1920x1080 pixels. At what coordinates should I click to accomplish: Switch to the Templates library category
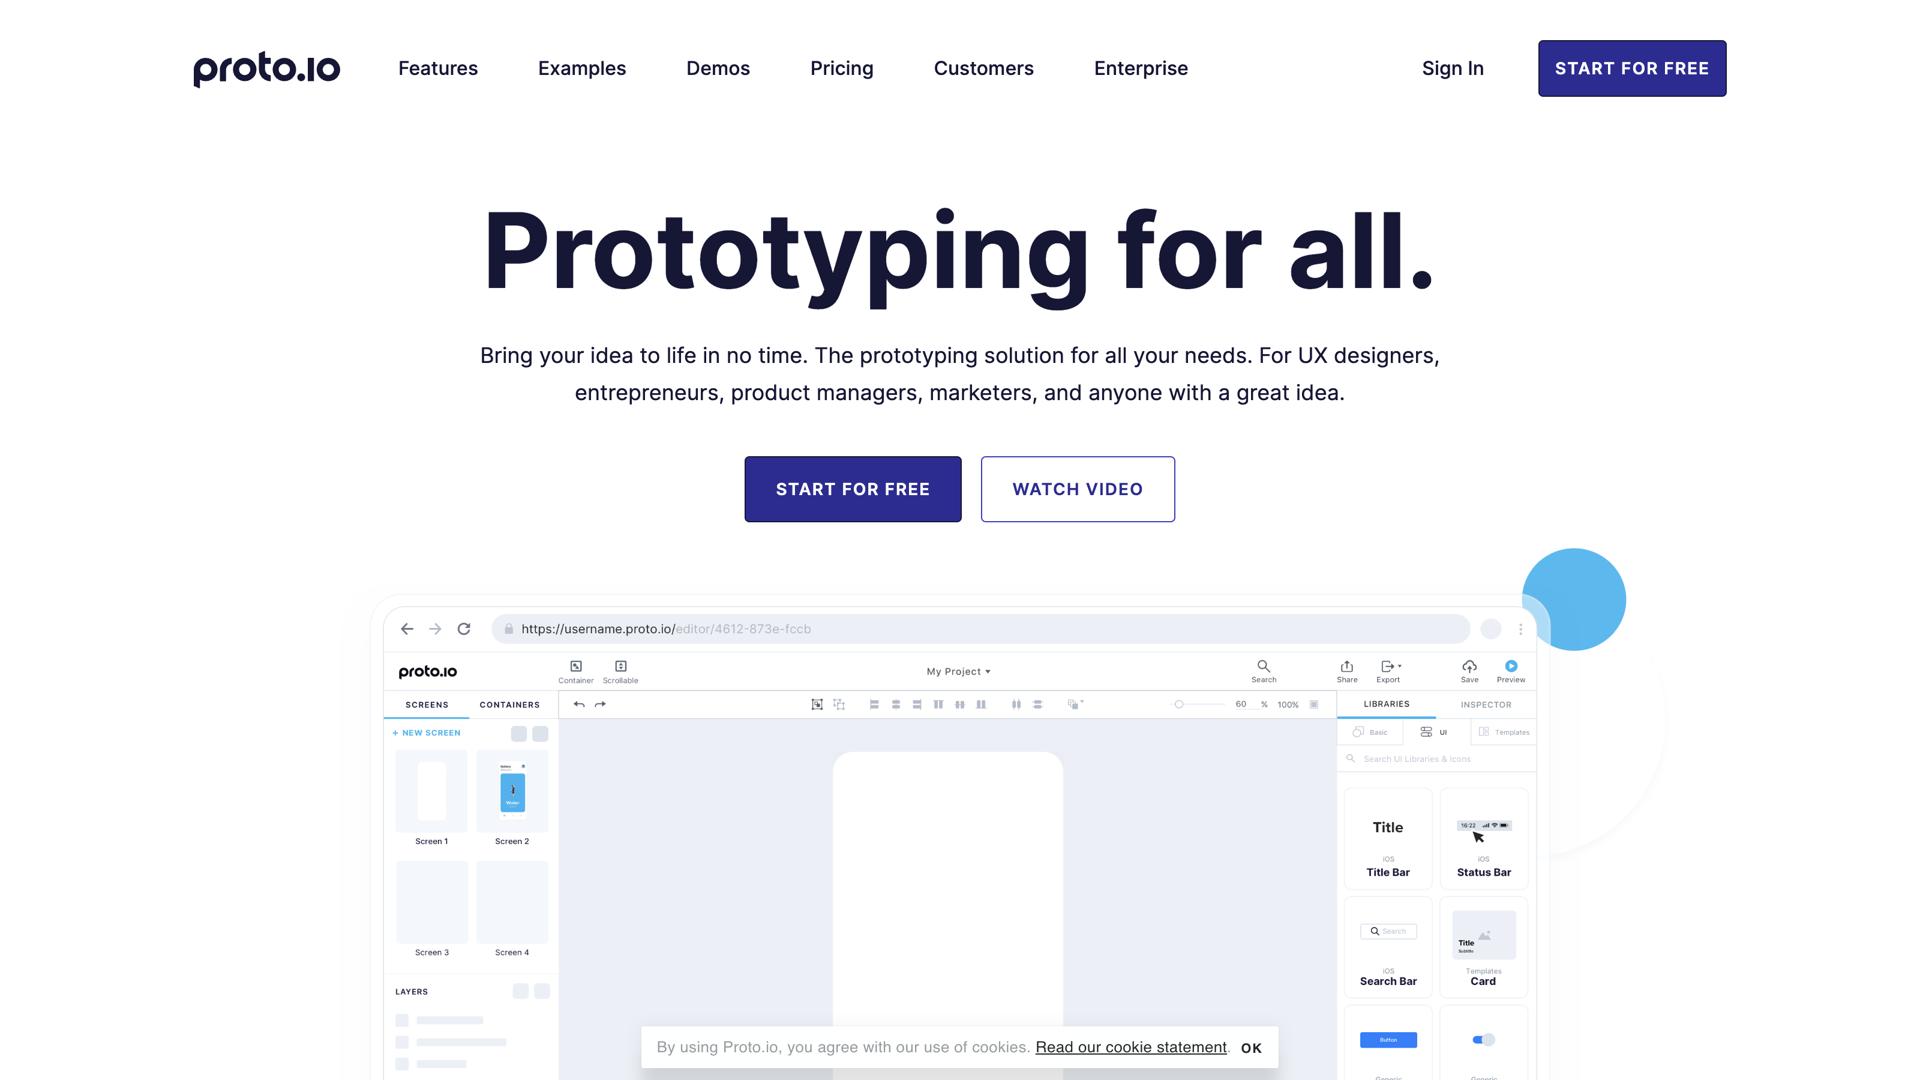click(1503, 732)
